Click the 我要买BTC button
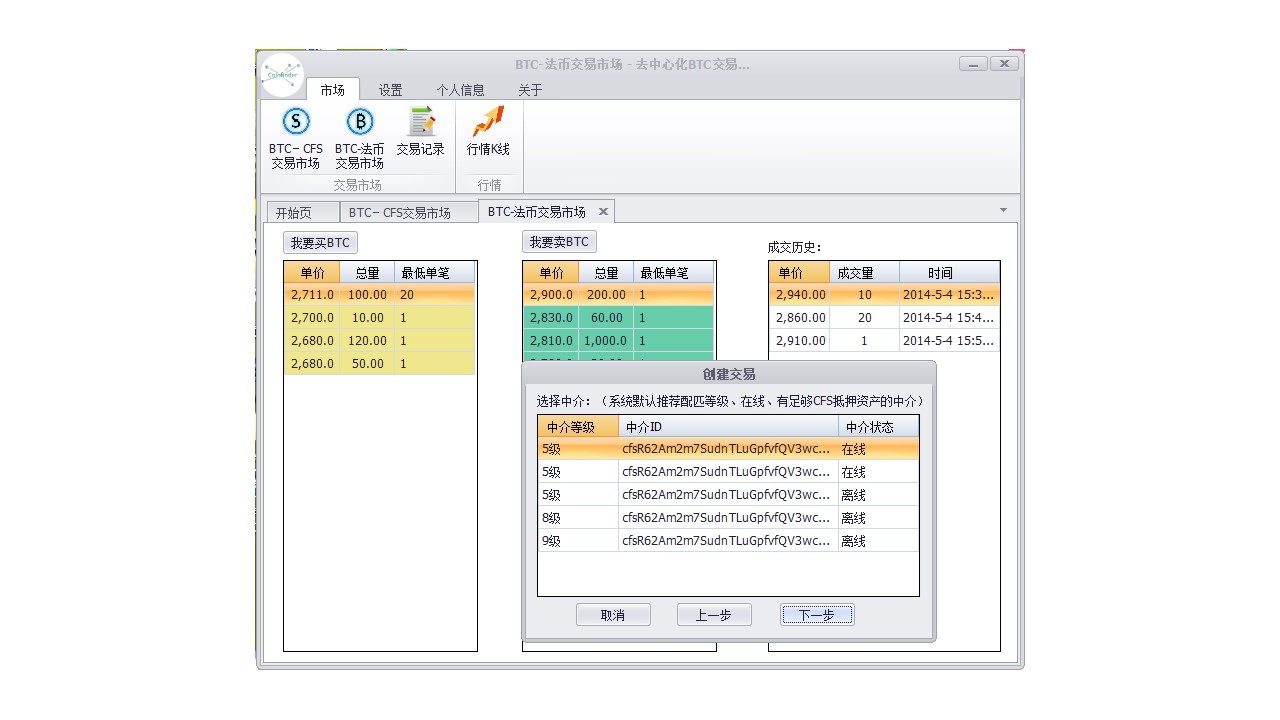The image size is (1280, 720). [320, 243]
